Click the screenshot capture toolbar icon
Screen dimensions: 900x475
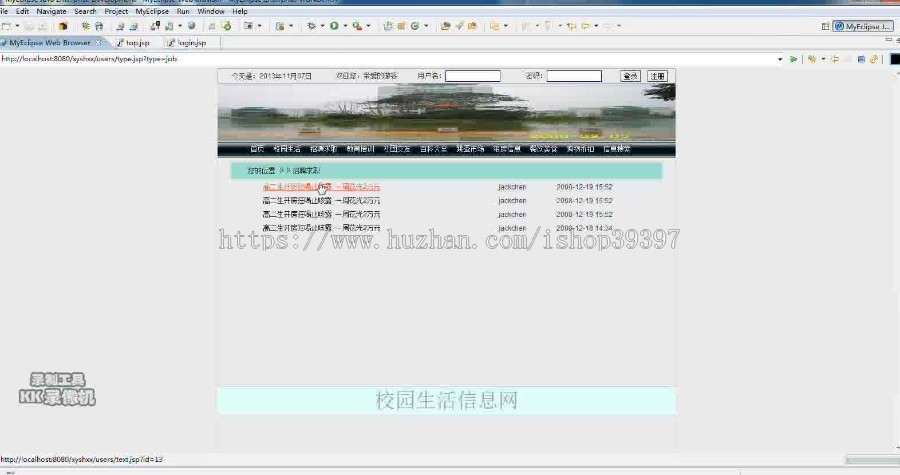point(248,26)
